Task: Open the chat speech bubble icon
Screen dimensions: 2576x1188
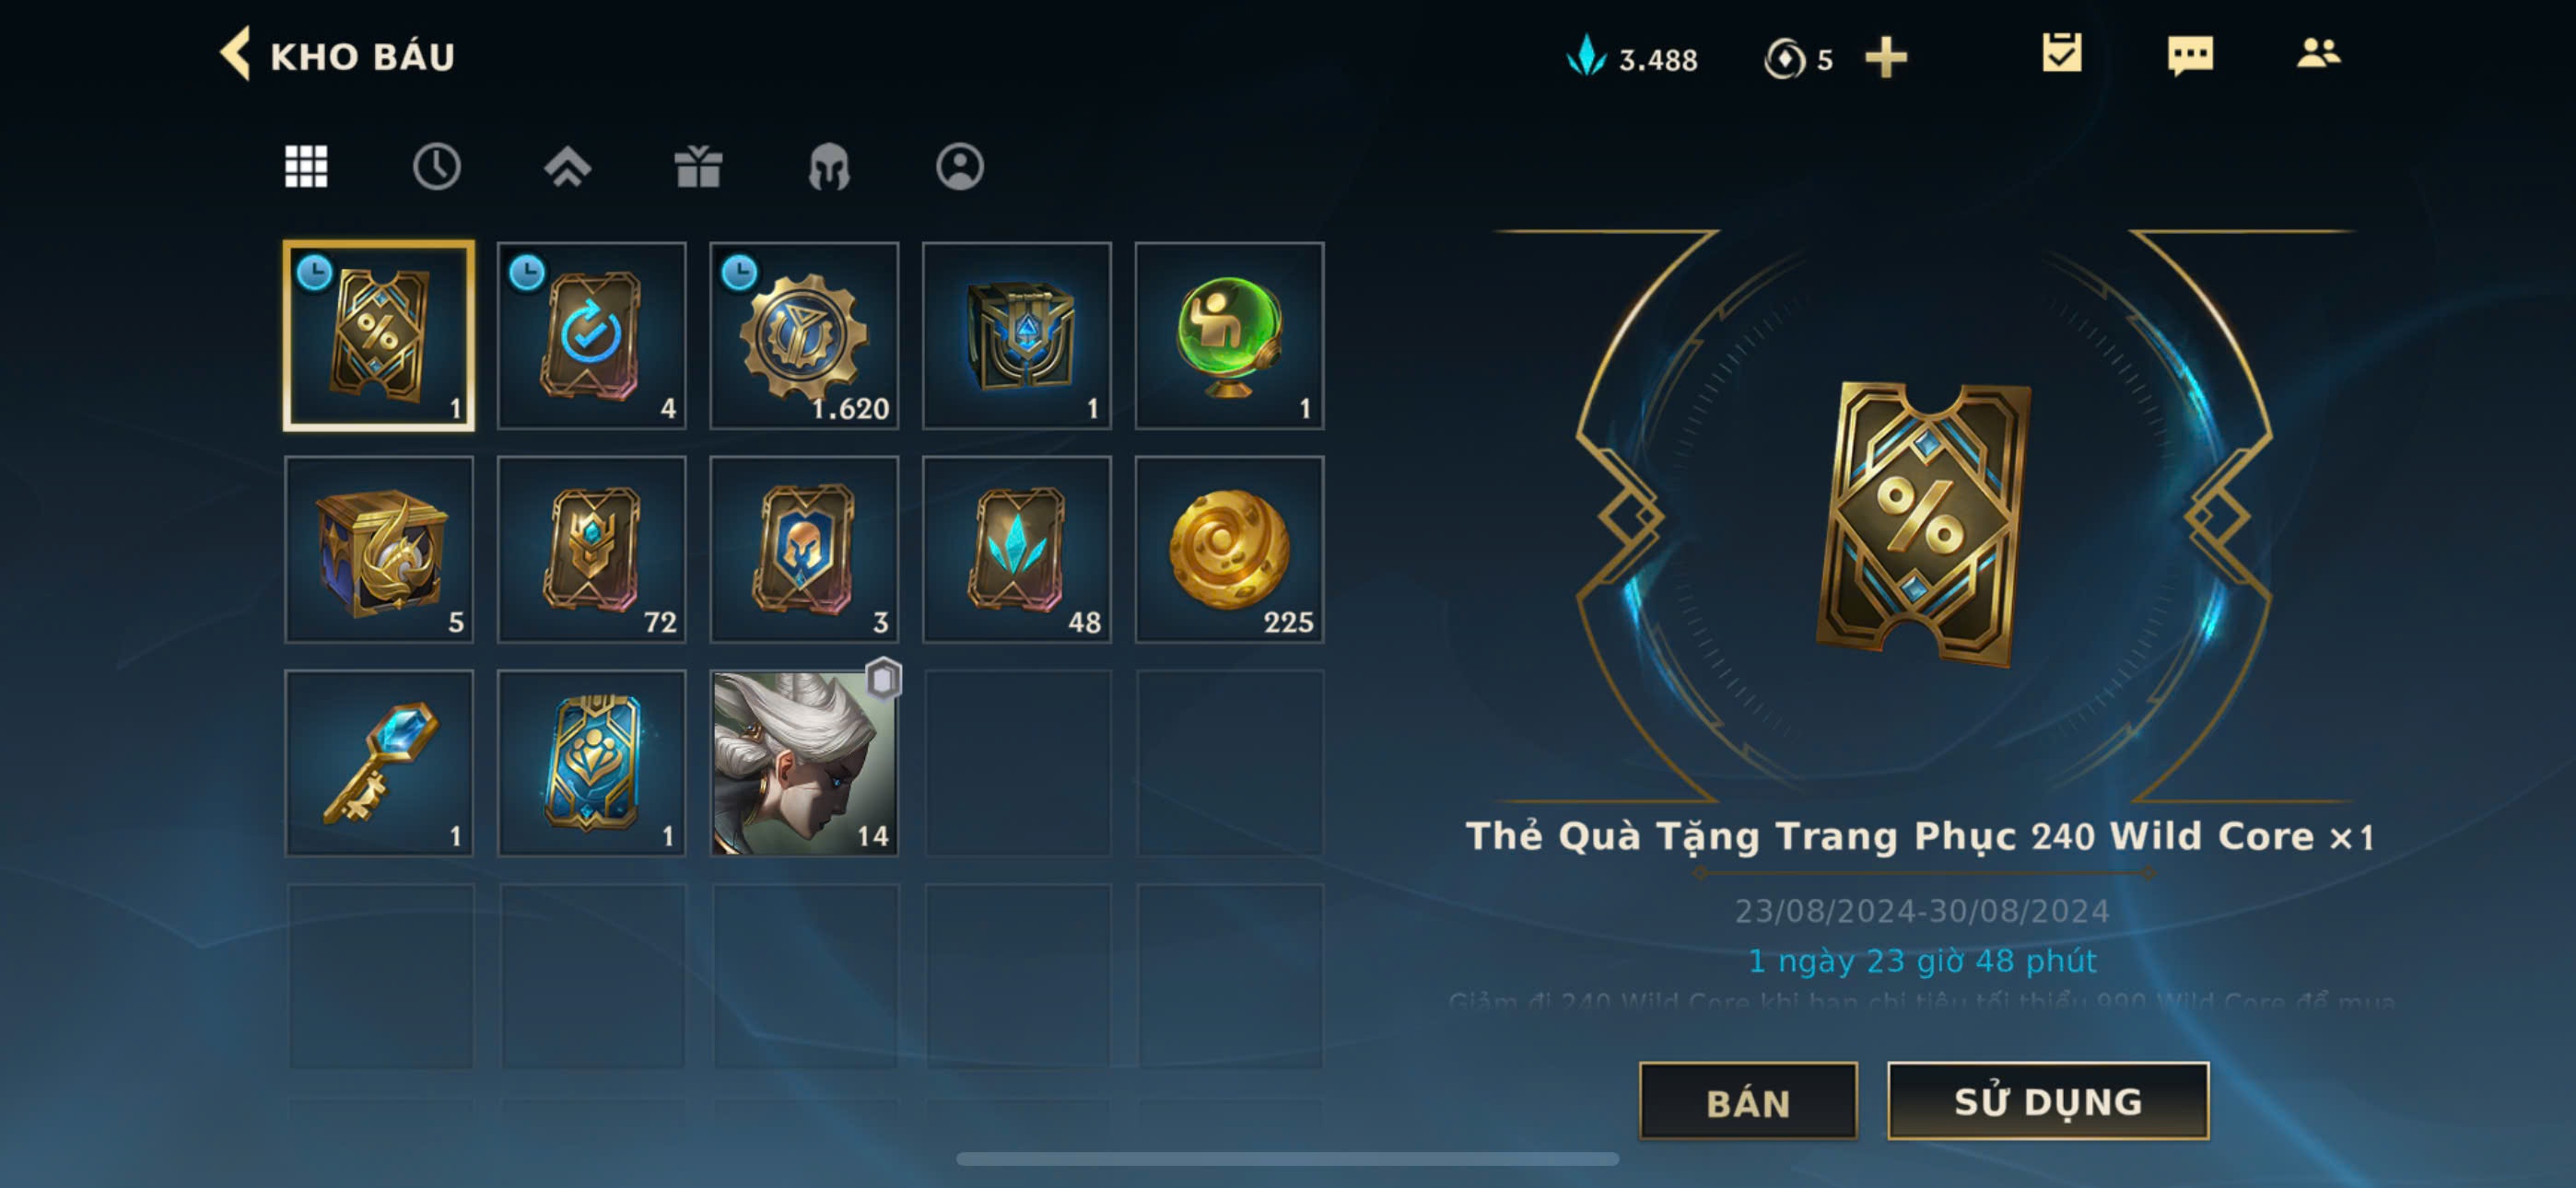Action: coord(2190,55)
